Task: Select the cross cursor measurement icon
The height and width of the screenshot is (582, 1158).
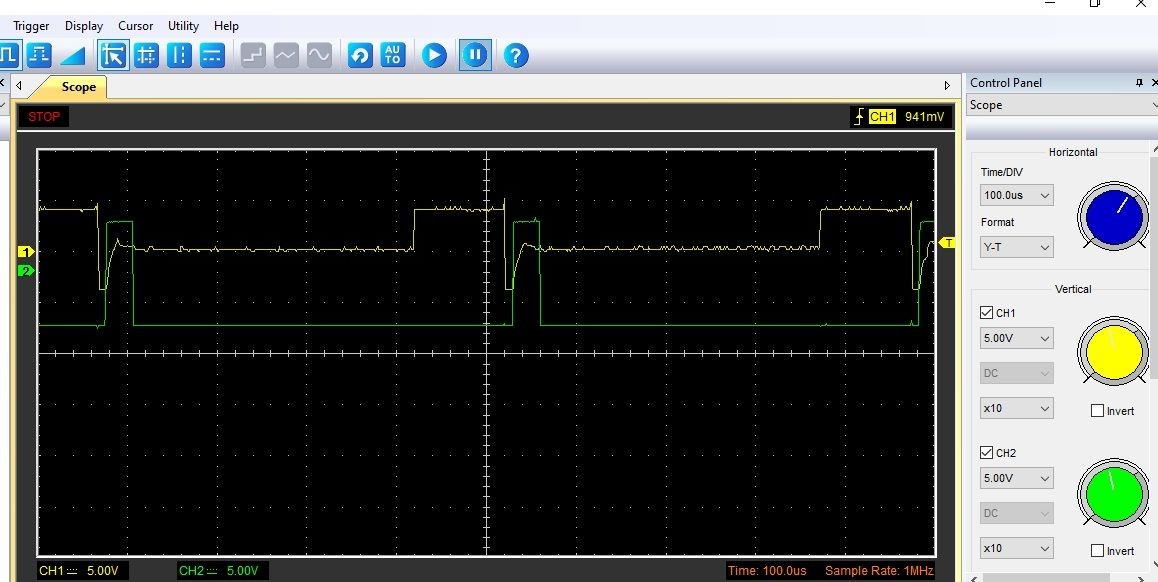Action: point(146,55)
